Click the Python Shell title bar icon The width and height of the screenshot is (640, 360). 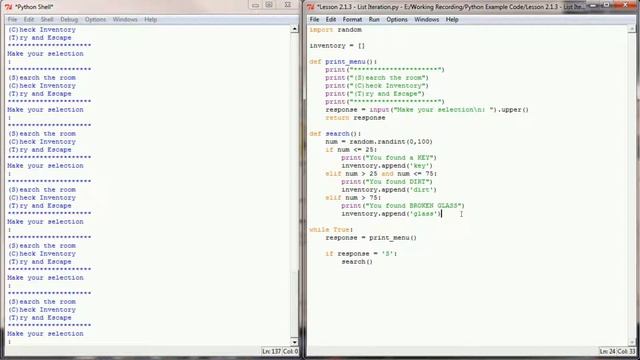pyautogui.click(x=9, y=7)
